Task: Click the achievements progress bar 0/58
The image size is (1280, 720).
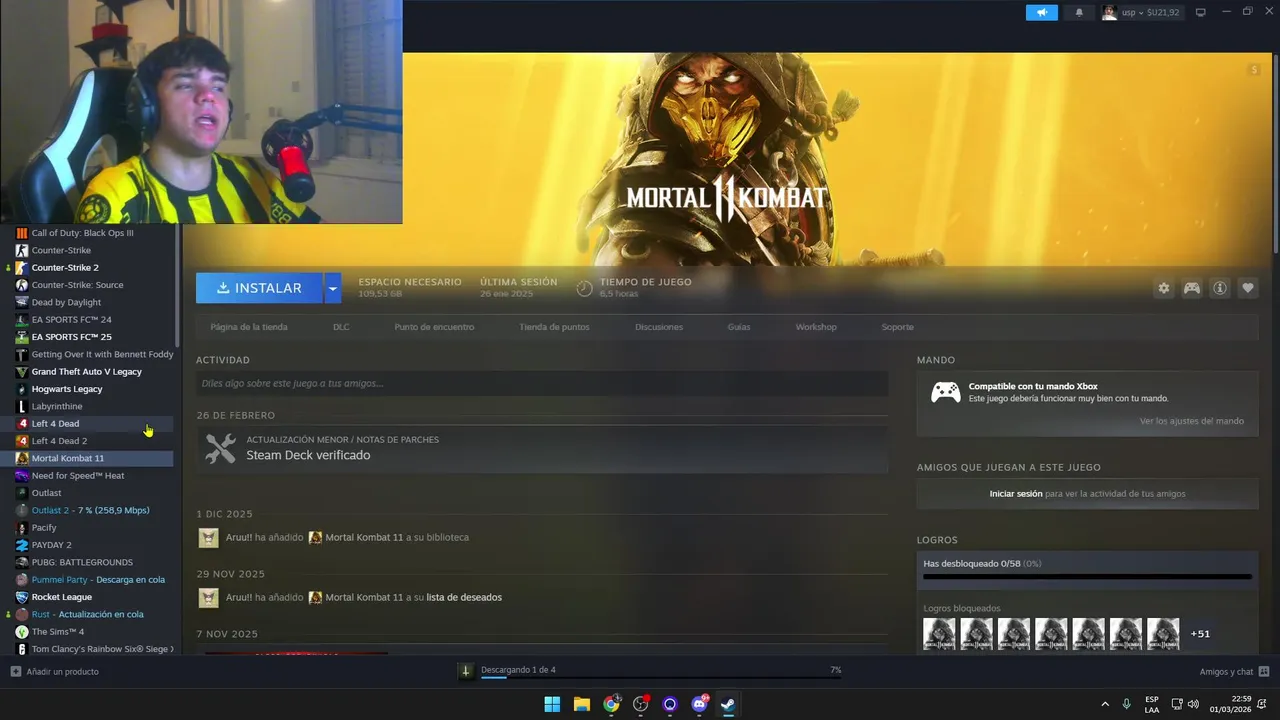Action: pyautogui.click(x=1087, y=577)
